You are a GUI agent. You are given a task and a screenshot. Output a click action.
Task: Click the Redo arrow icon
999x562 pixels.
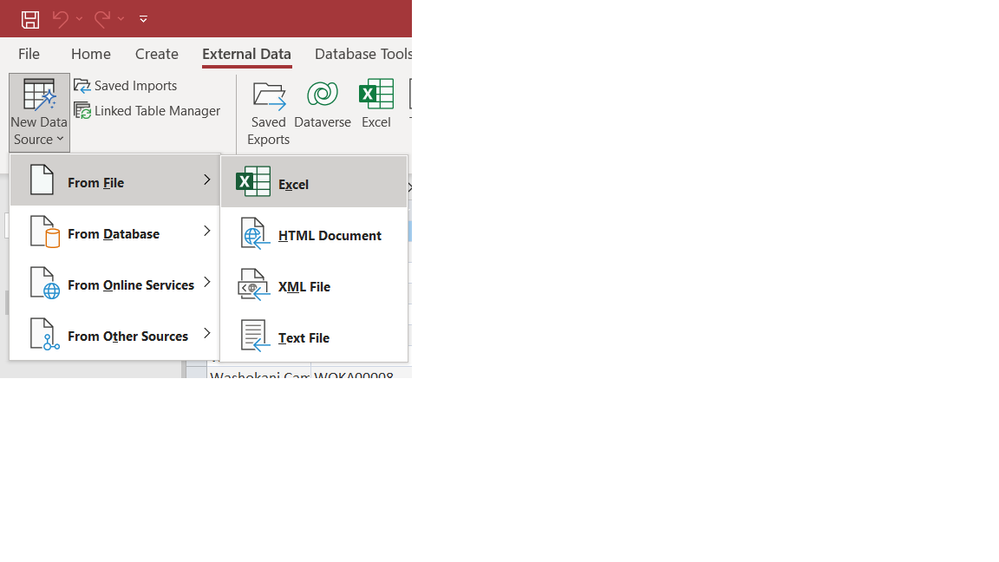(x=102, y=19)
